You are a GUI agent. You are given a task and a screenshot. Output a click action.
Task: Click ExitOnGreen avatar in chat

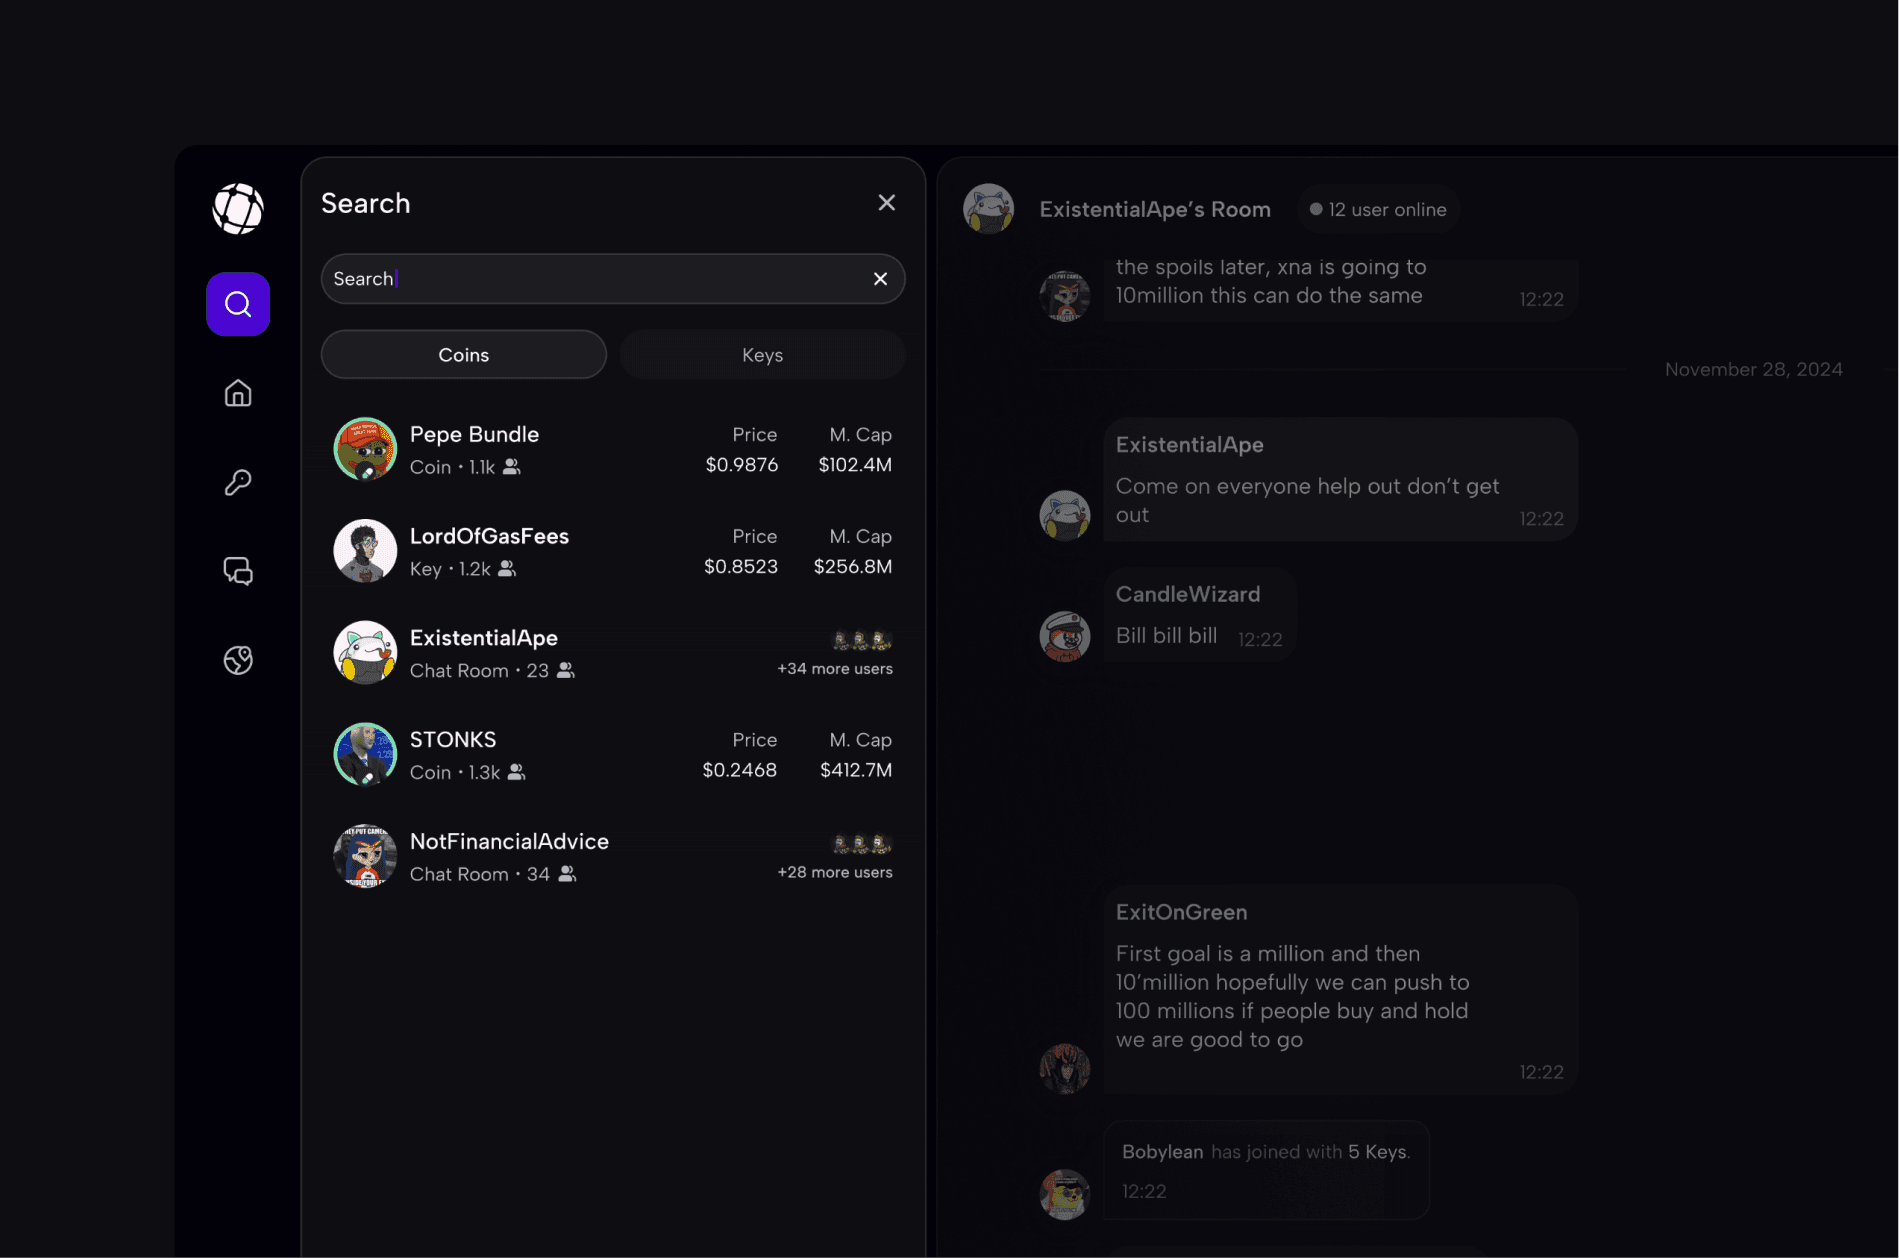point(1064,1068)
